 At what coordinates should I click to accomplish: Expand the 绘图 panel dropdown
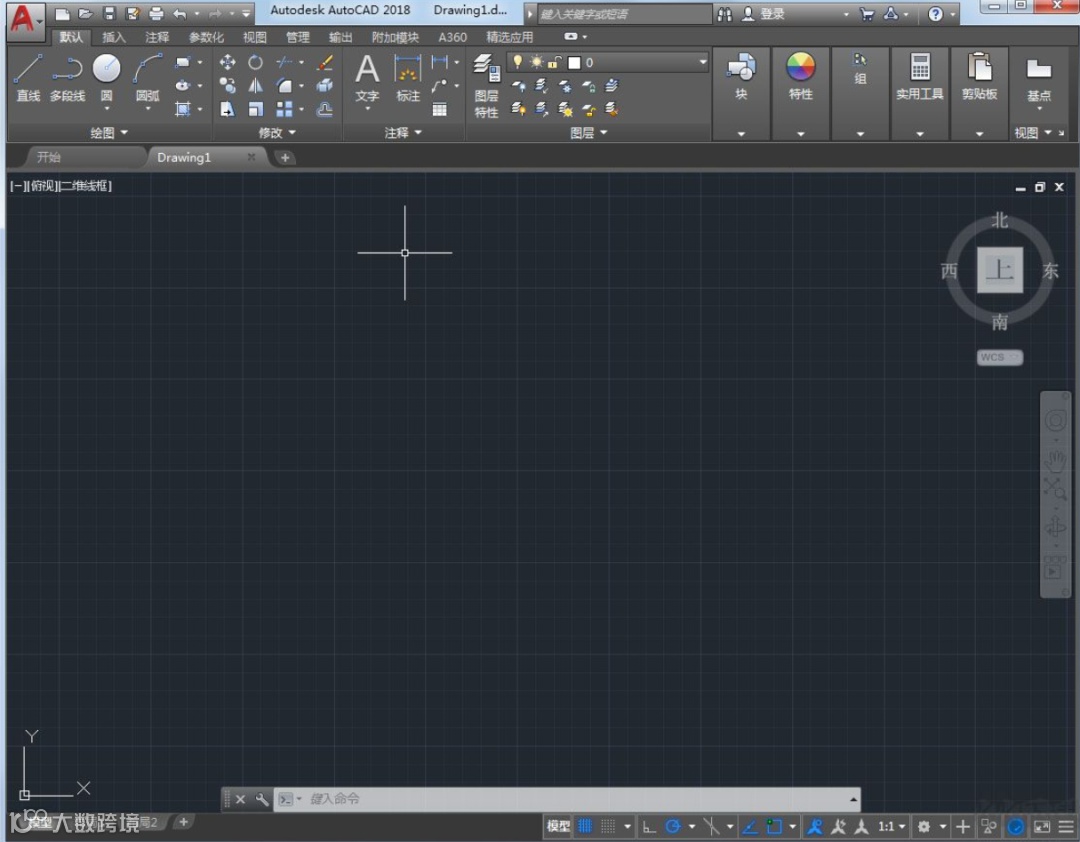[109, 133]
